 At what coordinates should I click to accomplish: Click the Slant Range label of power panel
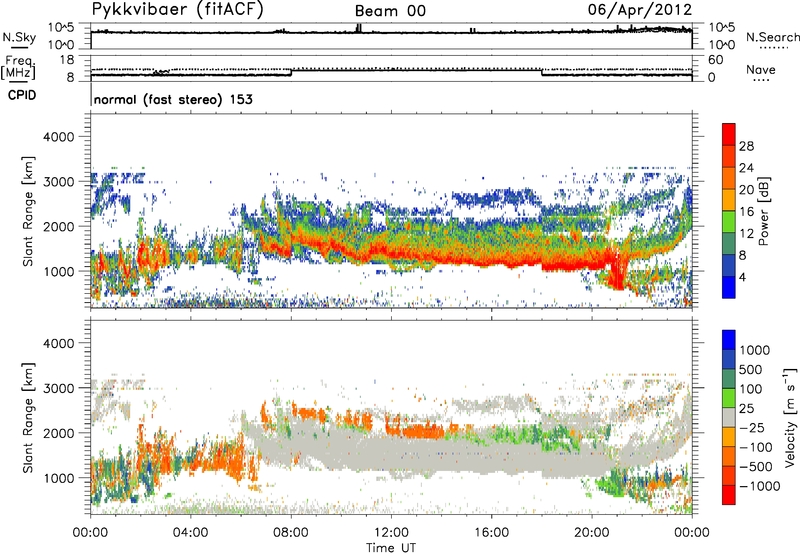point(28,211)
